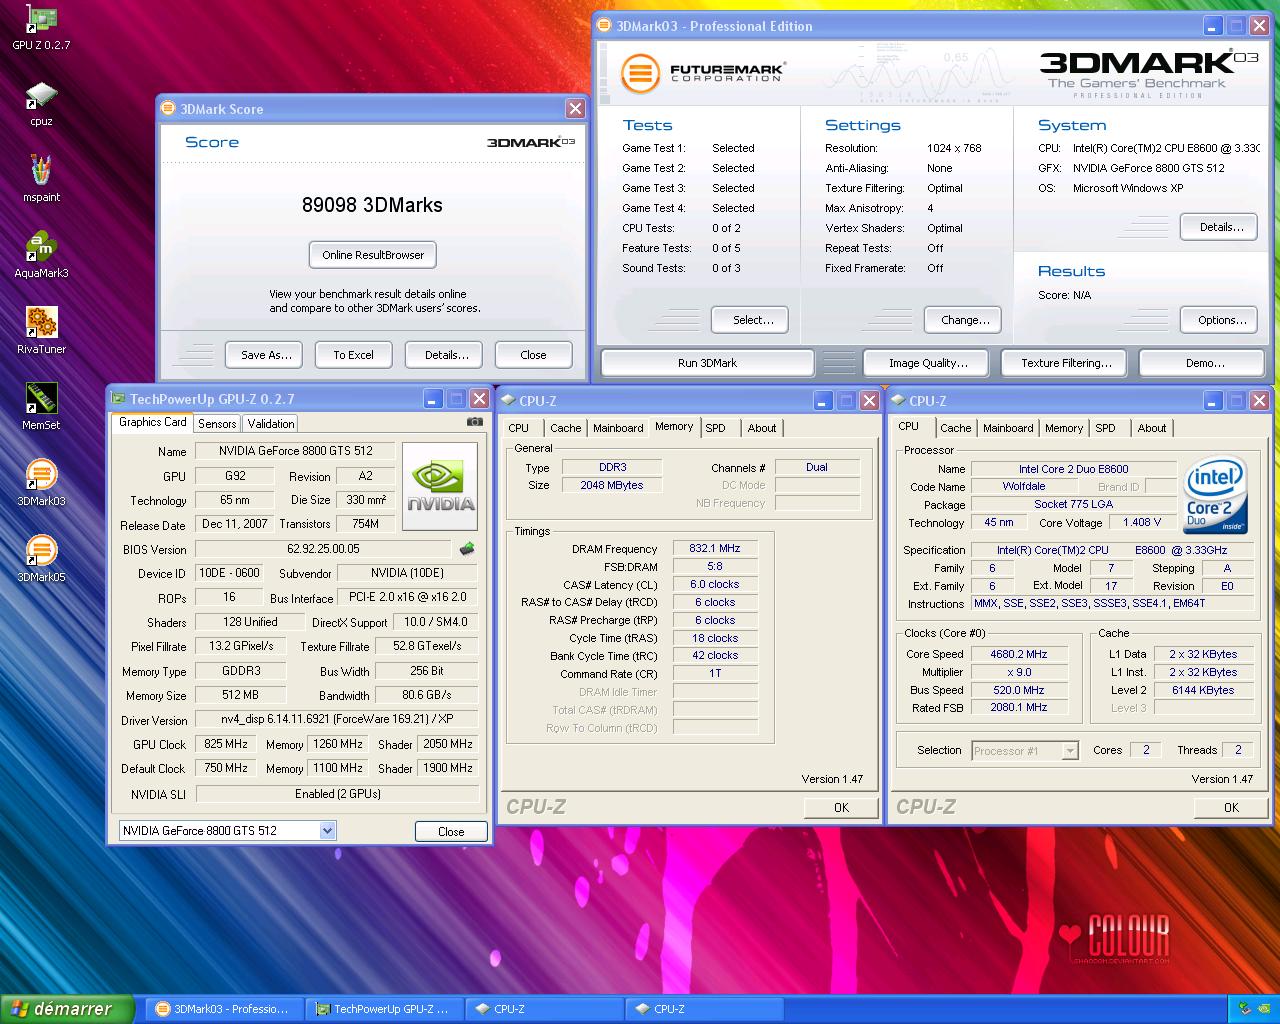Image resolution: width=1280 pixels, height=1024 pixels.
Task: Open the MemSet desktop shortcut
Action: coord(41,408)
